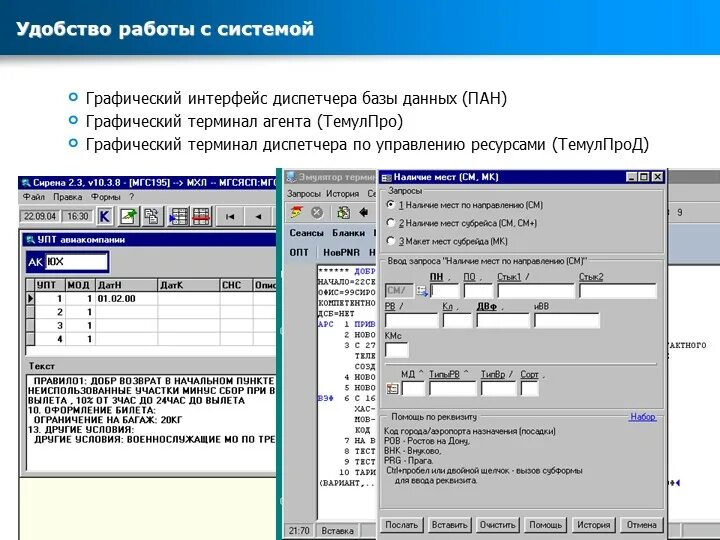Click the list icon beside the МД field
Screen dimensions: 720x540
(393, 388)
